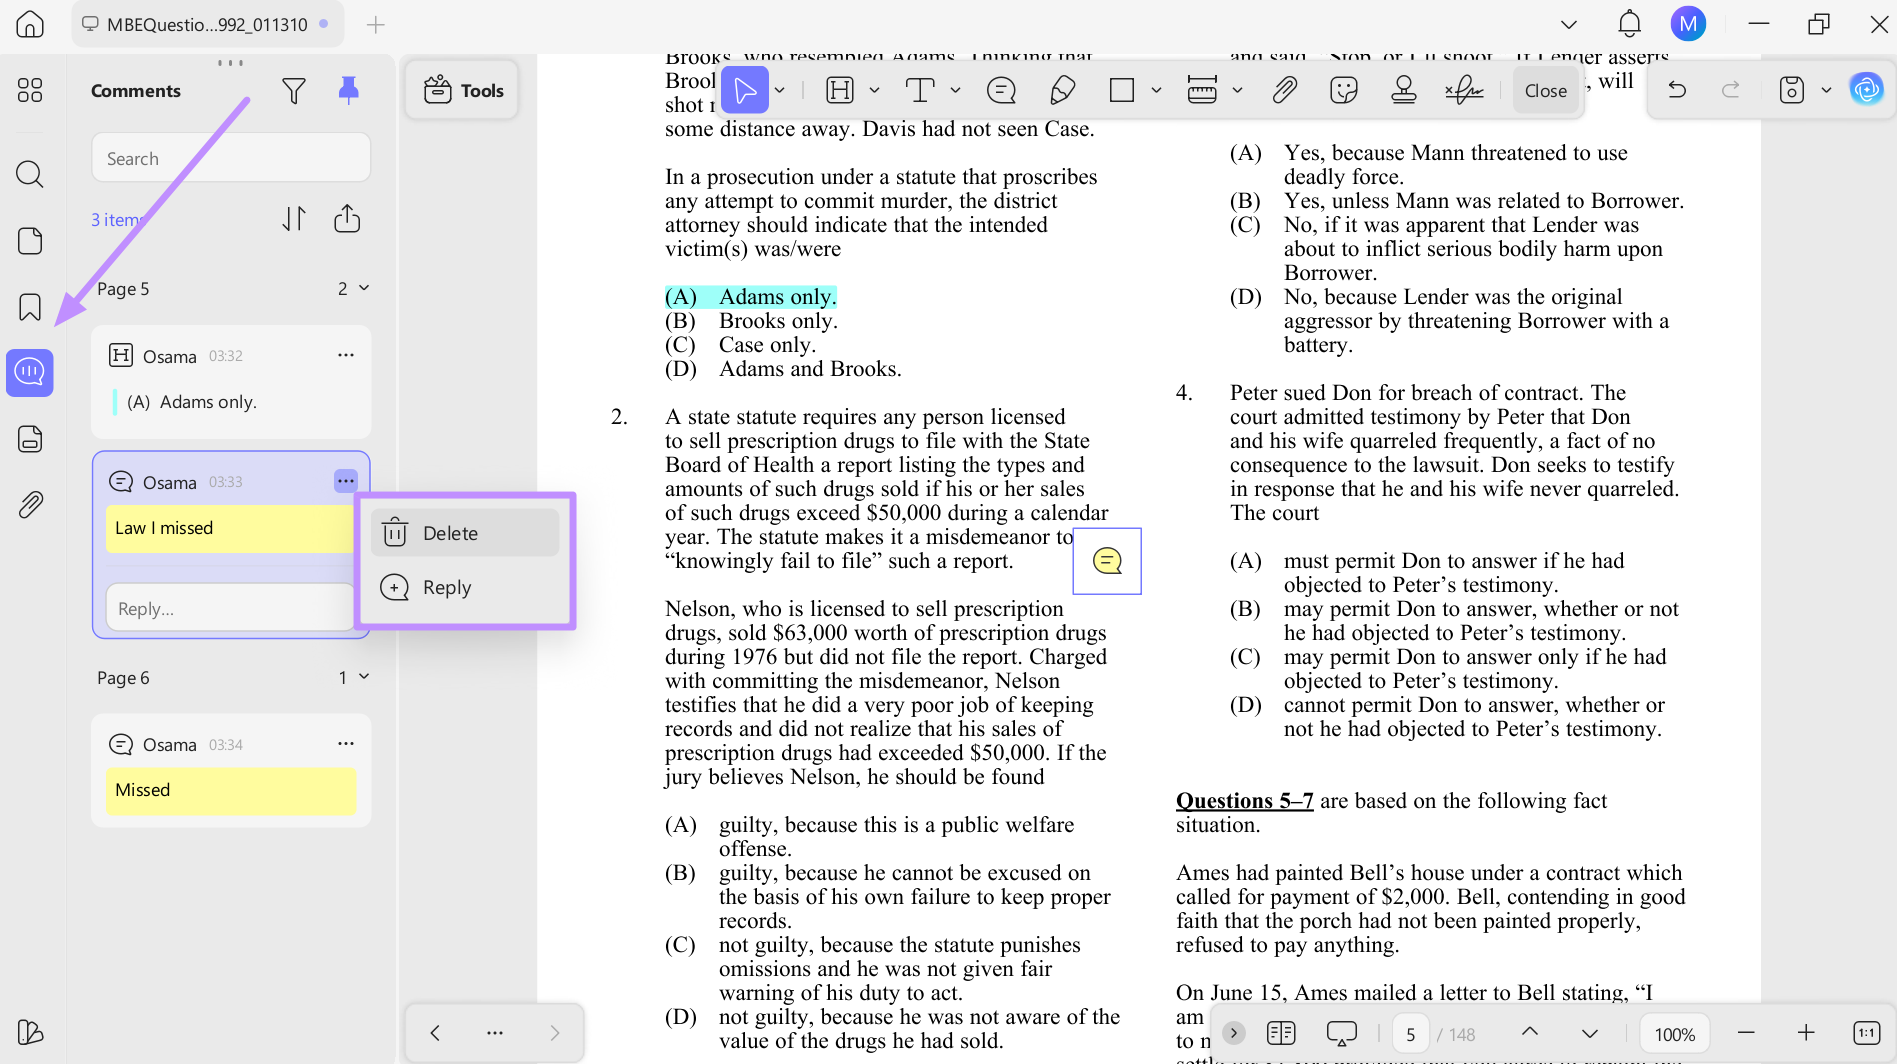Close the annotation toolbar
Image resolution: width=1897 pixels, height=1064 pixels.
[x=1545, y=91]
